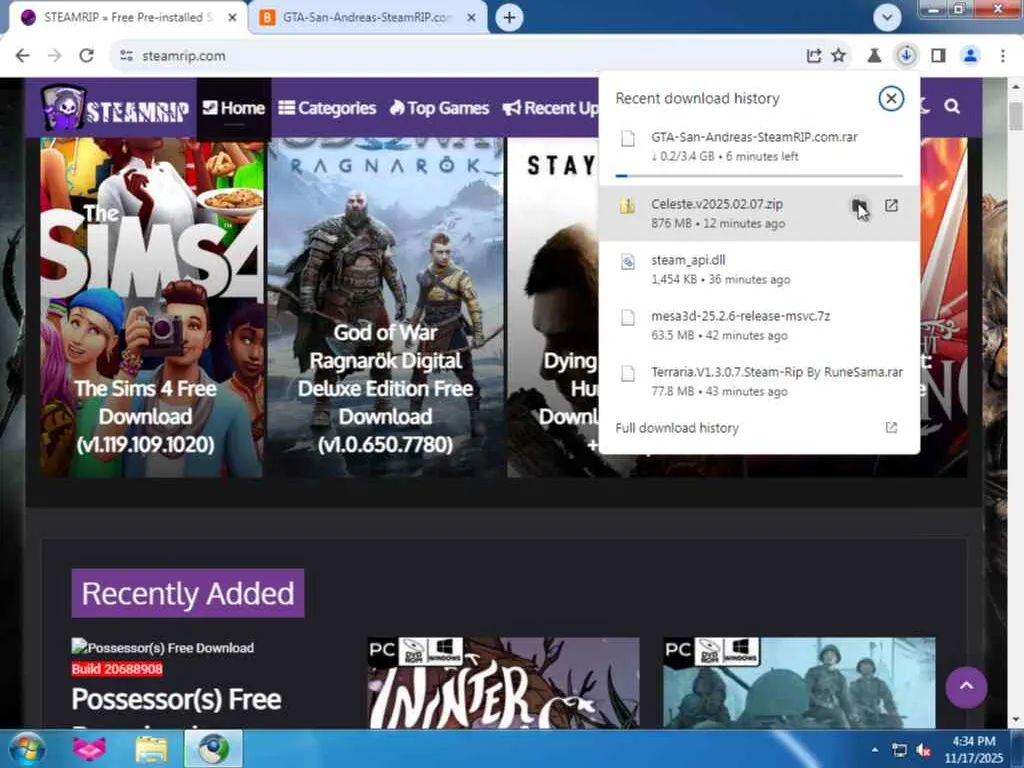Go back using the browser back arrow
The height and width of the screenshot is (768, 1024).
tap(22, 56)
